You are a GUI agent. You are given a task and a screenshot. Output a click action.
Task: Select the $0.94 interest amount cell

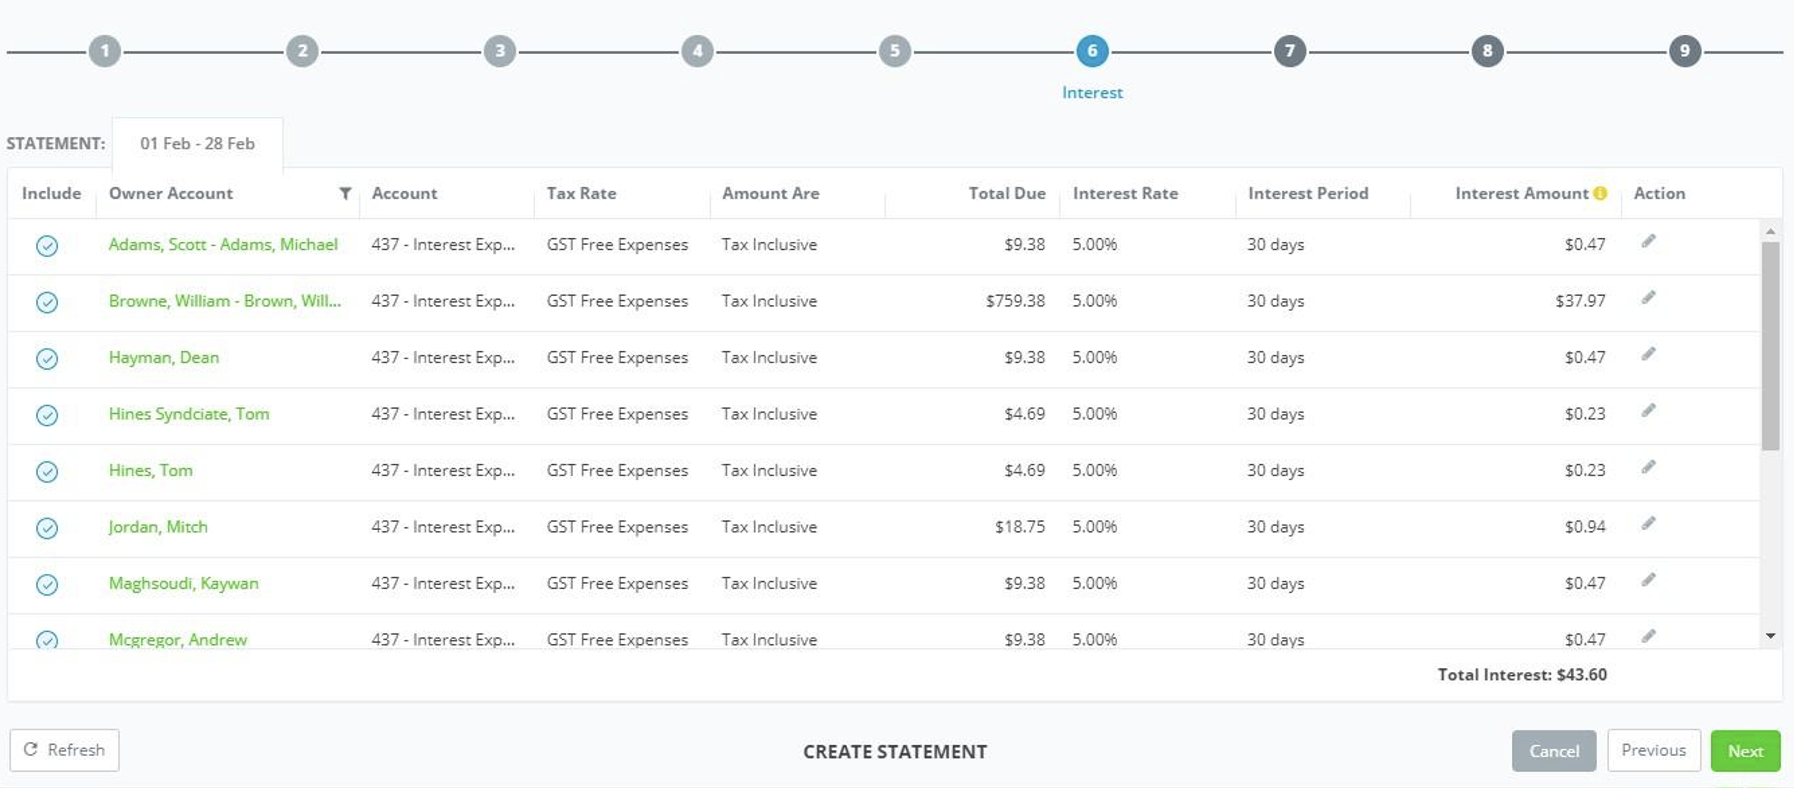pyautogui.click(x=1585, y=526)
